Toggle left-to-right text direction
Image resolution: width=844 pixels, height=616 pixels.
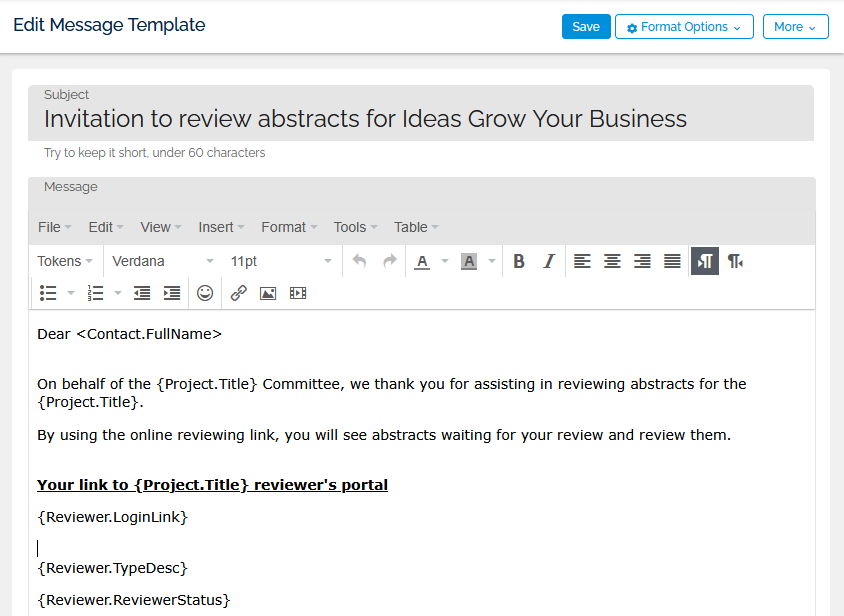(705, 261)
